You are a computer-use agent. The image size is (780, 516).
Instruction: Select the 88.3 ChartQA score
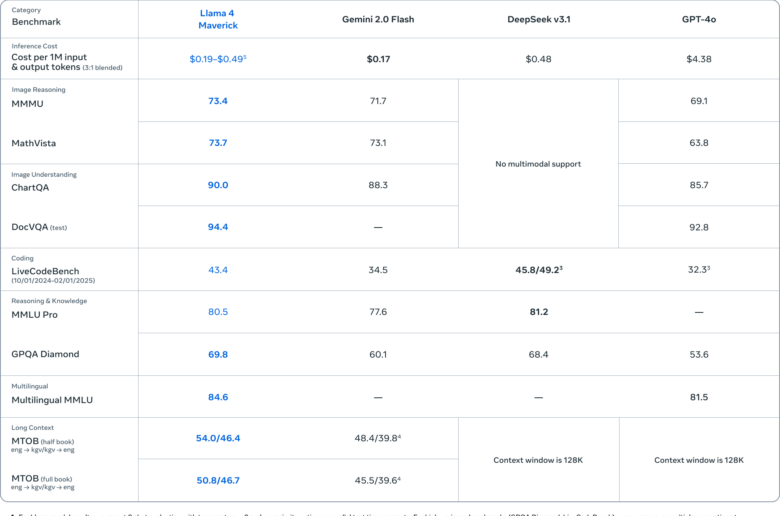pos(378,185)
